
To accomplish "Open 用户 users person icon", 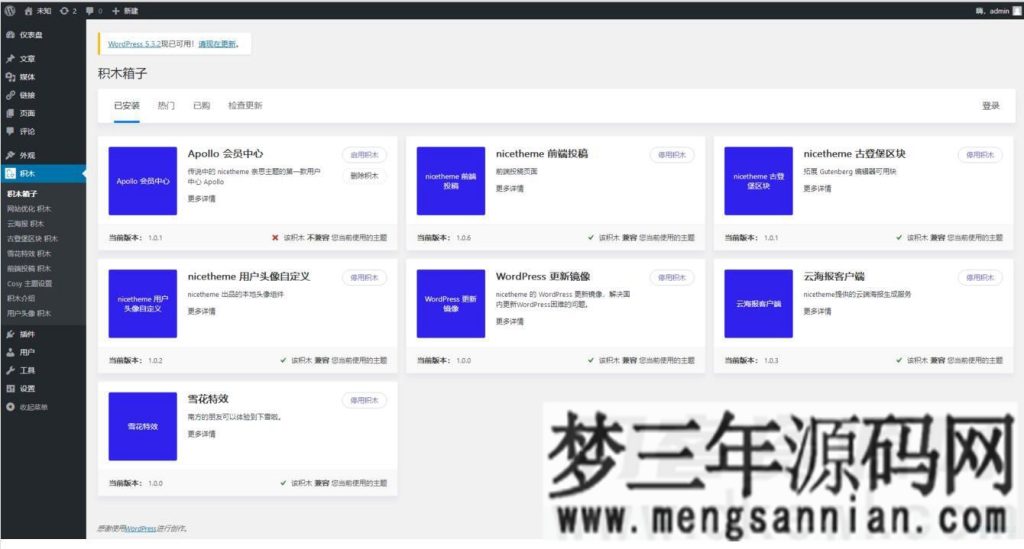I will (10, 353).
